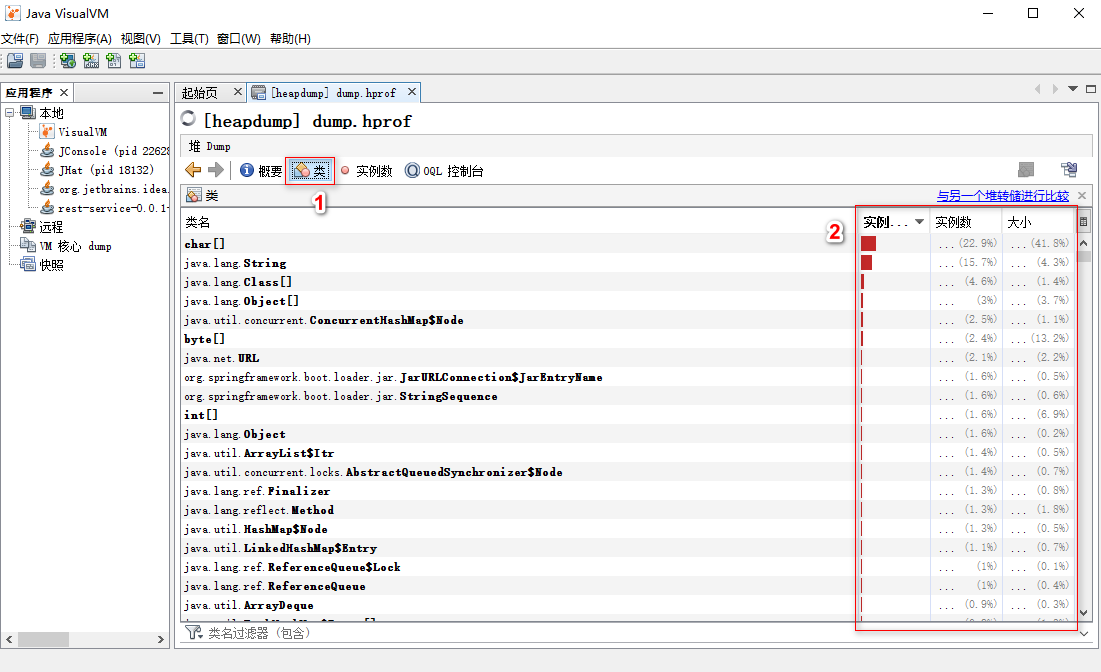The image size is (1101, 672).
Task: Select the byte[] class row
Action: [626, 339]
